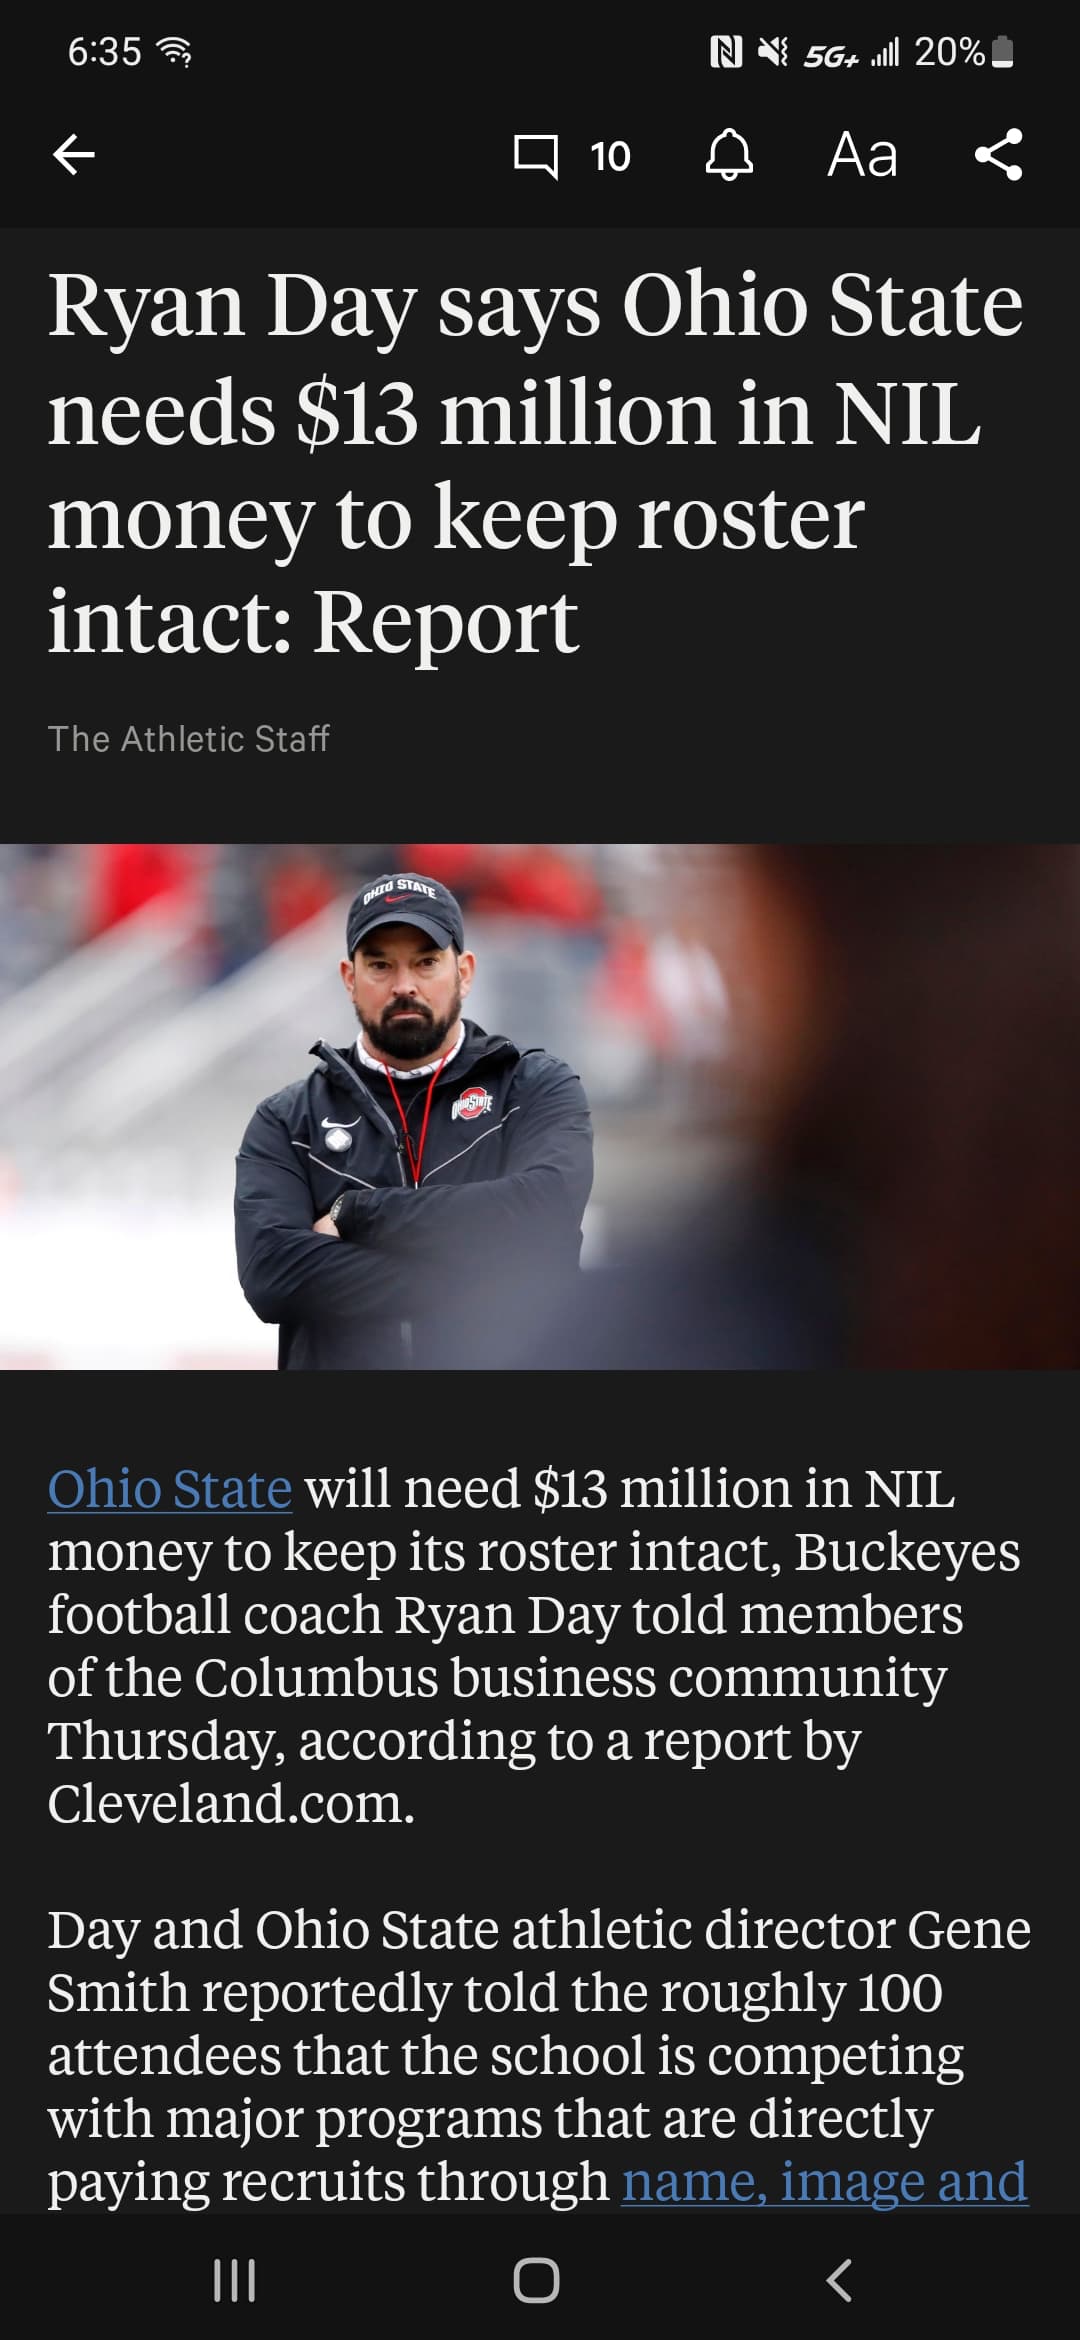Tap the 5G signal strength indicator
The width and height of the screenshot is (1080, 2340).
click(851, 52)
